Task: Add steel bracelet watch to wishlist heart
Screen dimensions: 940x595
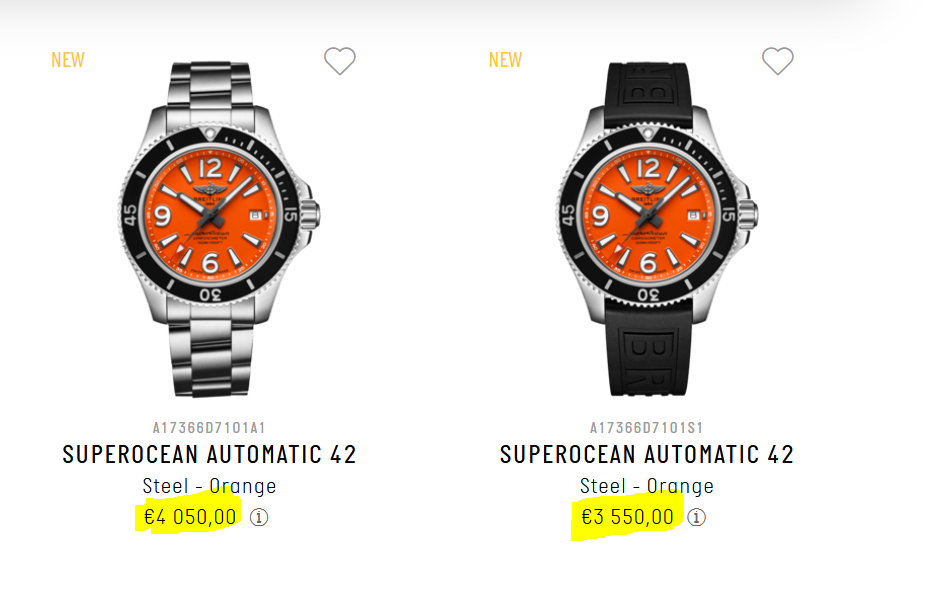Action: point(340,61)
